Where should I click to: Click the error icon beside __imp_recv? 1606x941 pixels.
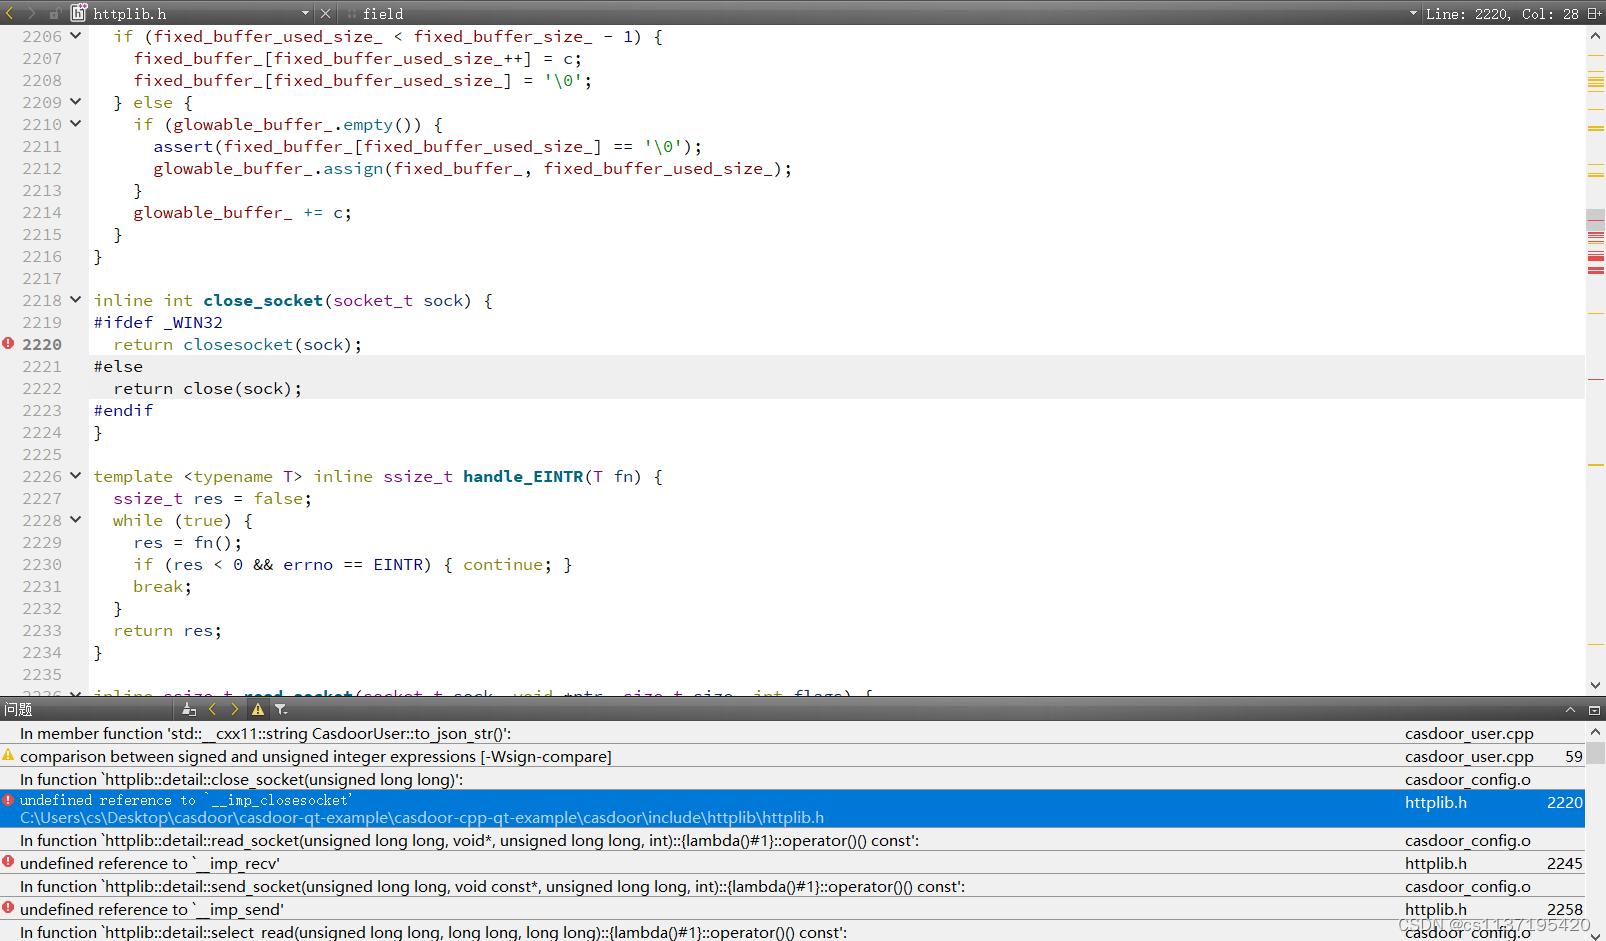tap(8, 862)
